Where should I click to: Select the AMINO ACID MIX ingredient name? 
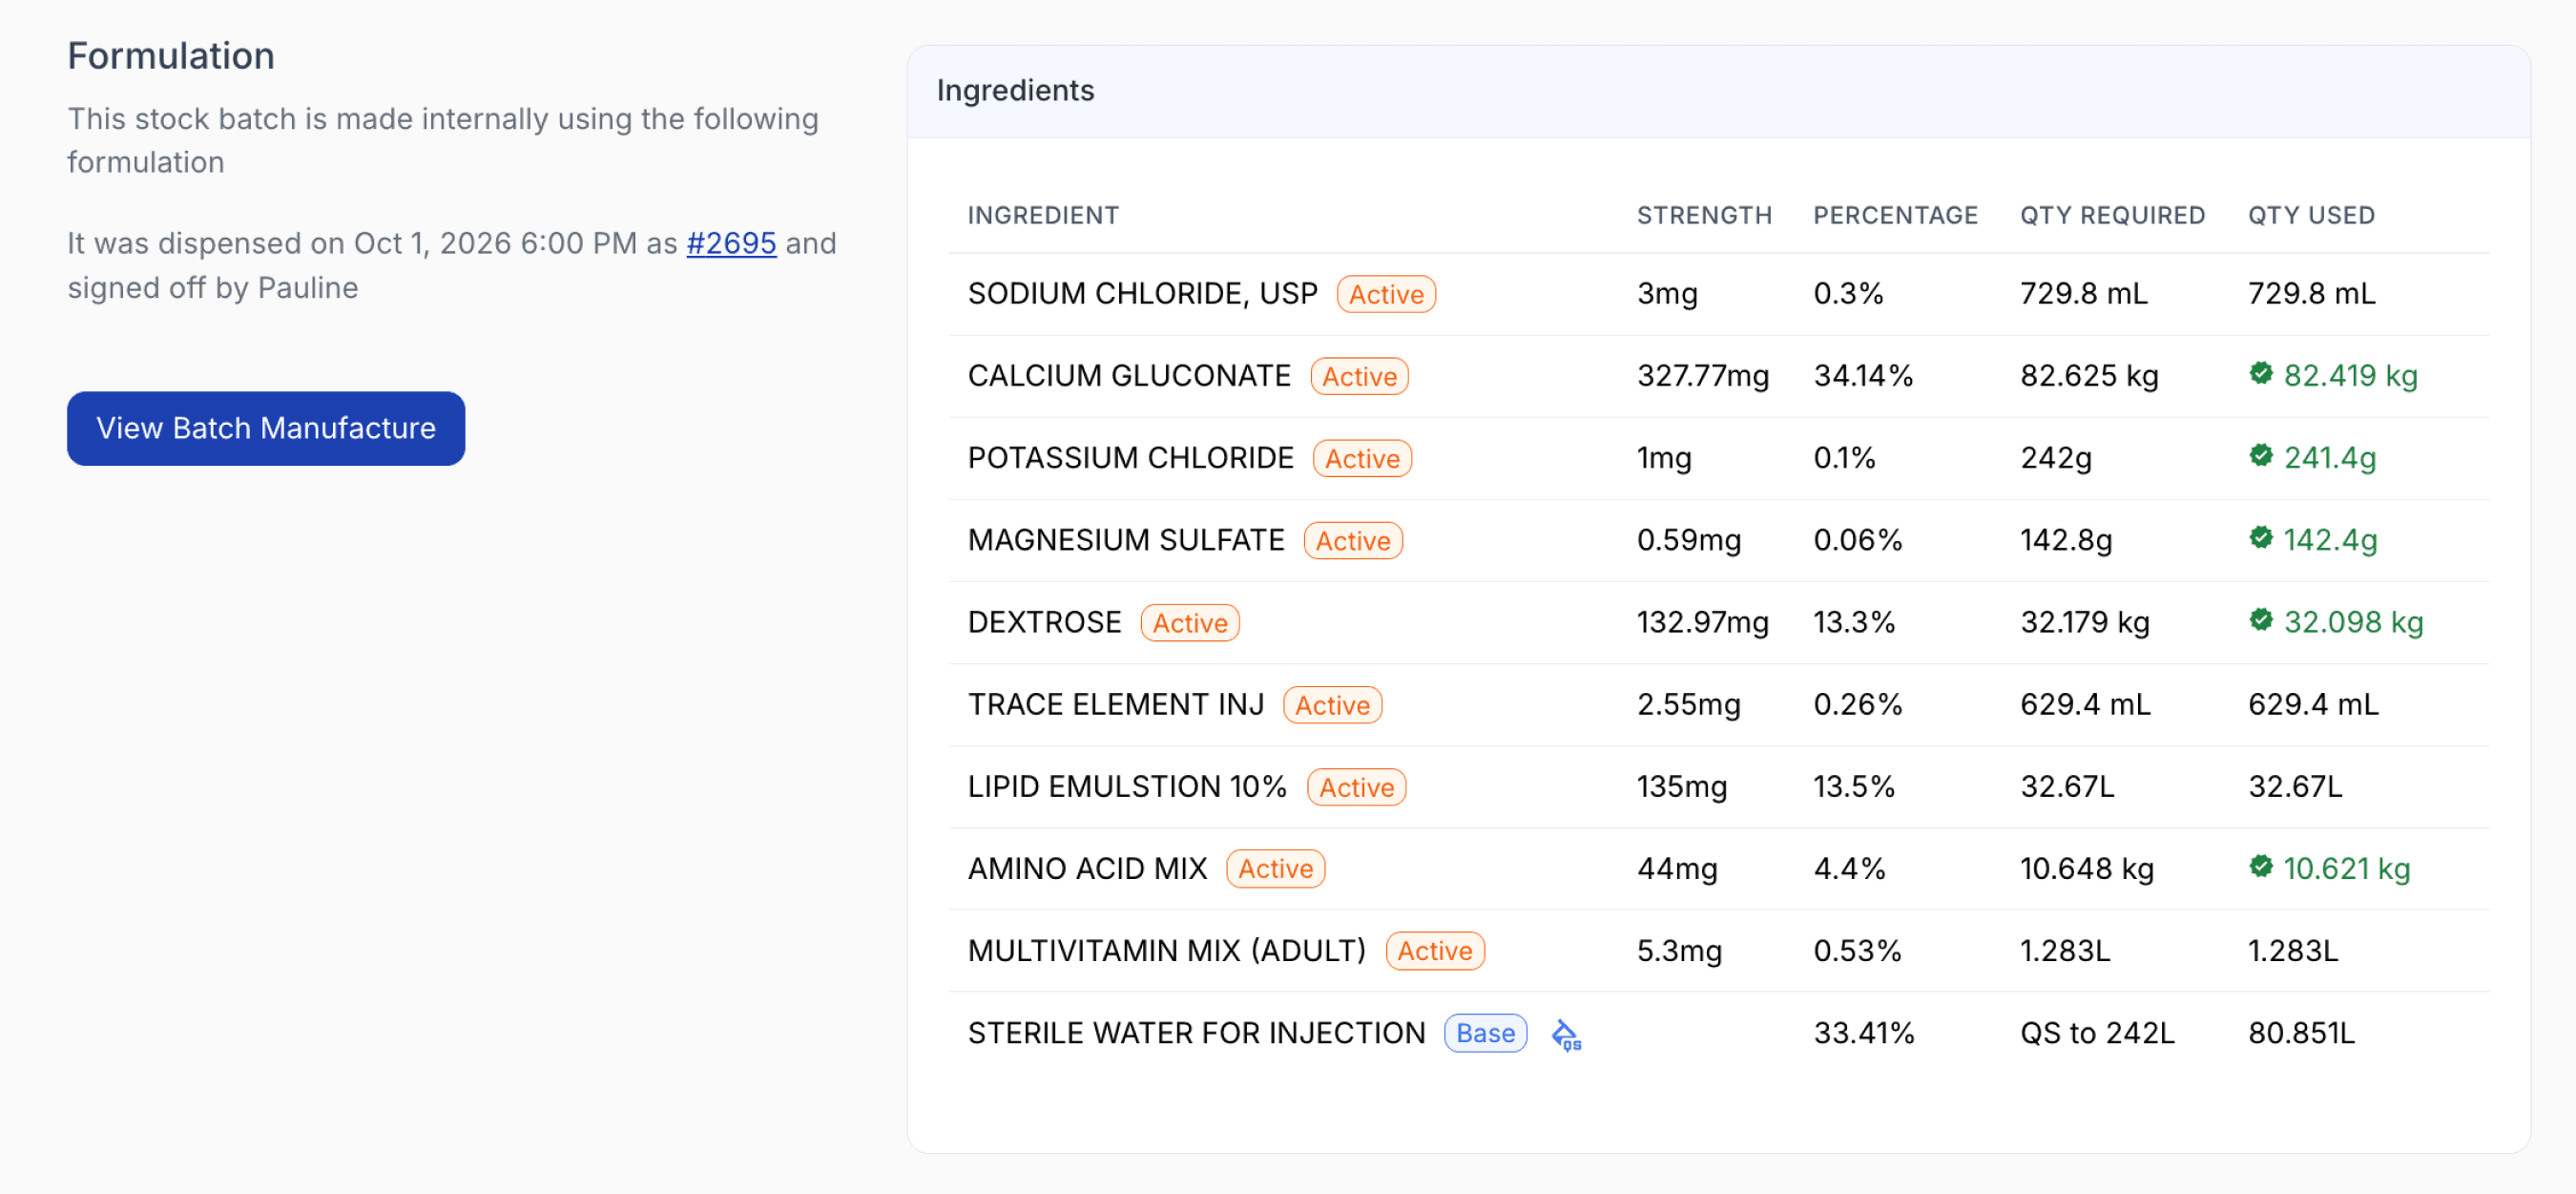1088,869
